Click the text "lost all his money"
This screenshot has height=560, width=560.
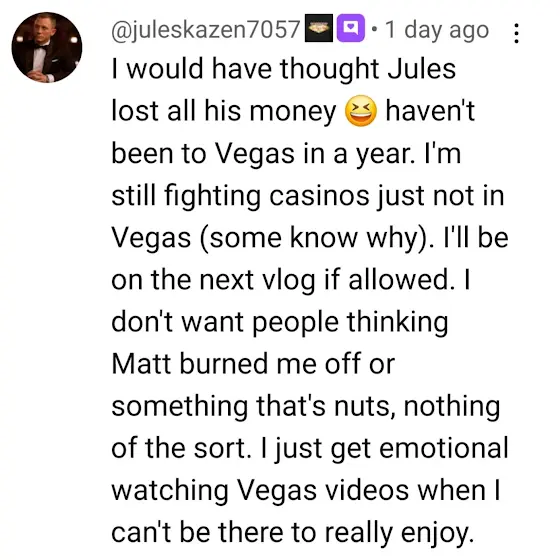pyautogui.click(x=224, y=111)
